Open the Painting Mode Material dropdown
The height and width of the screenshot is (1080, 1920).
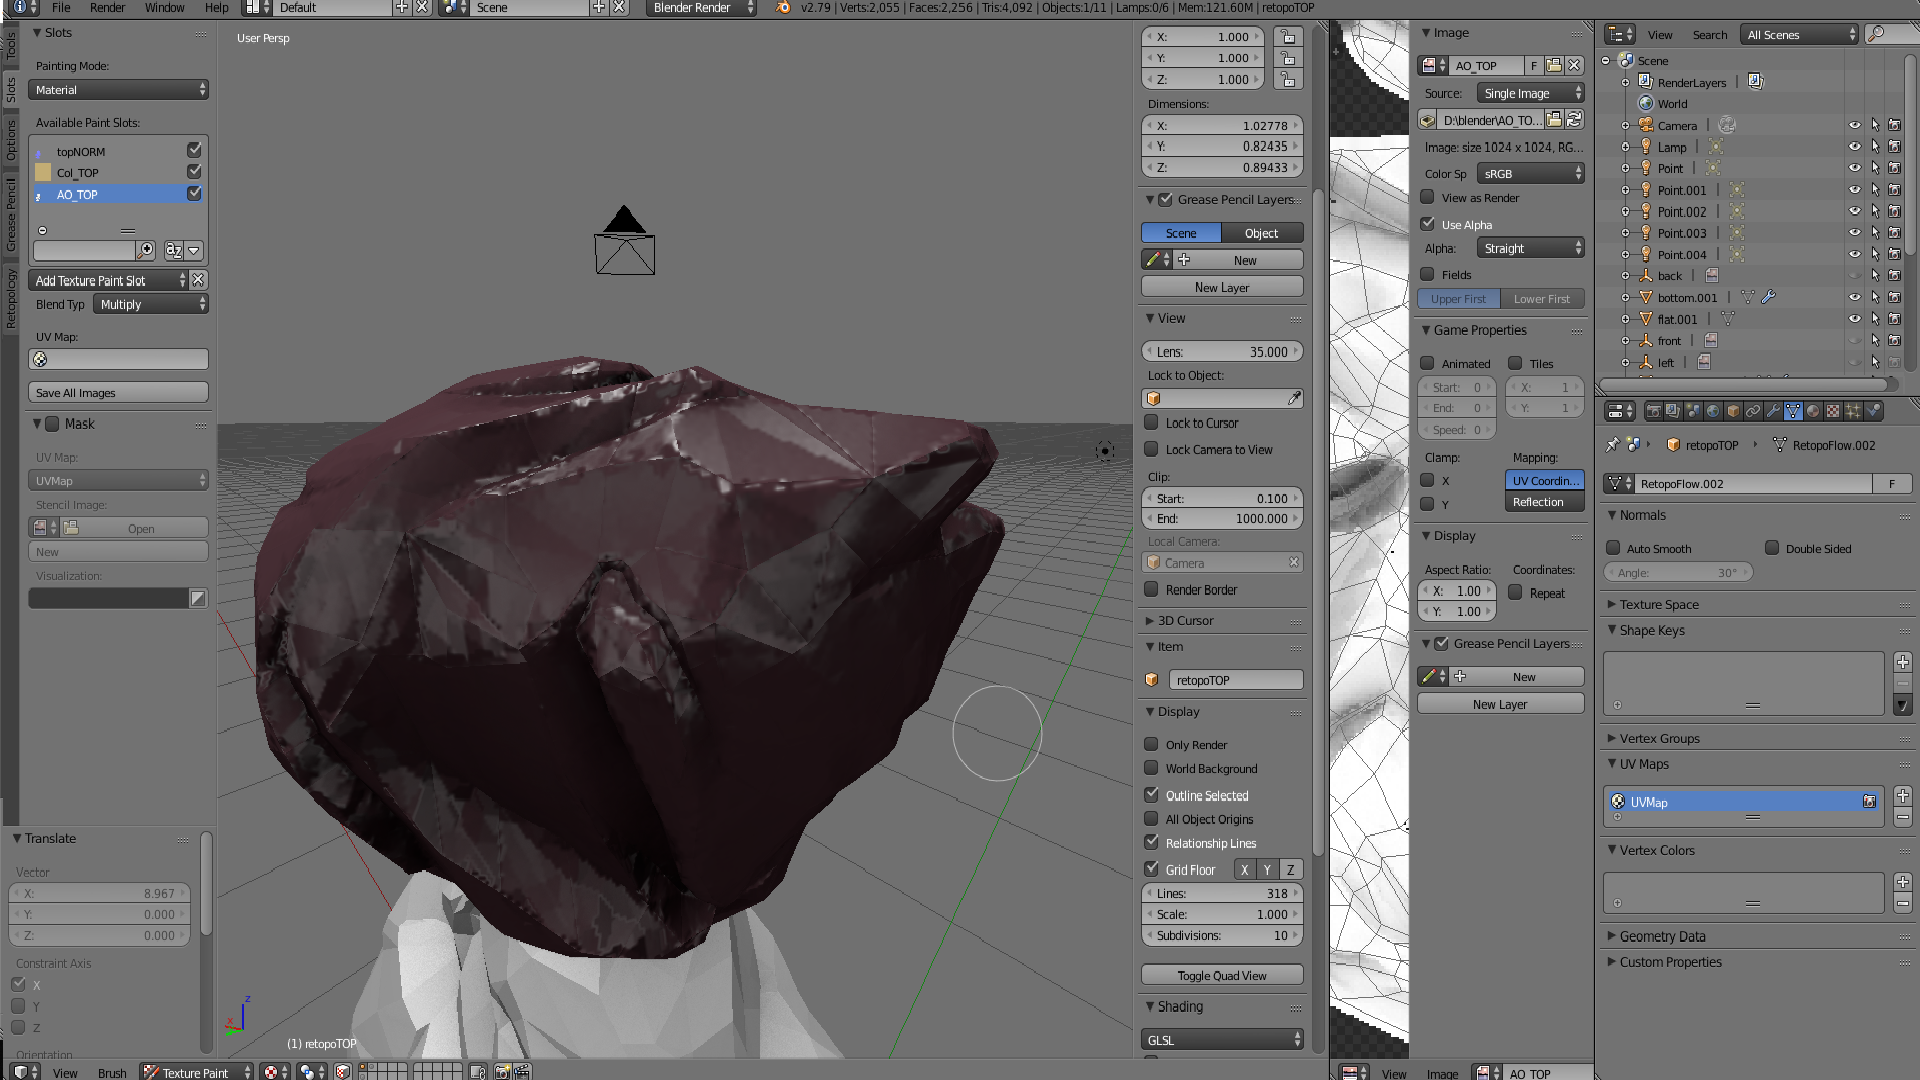click(x=119, y=90)
